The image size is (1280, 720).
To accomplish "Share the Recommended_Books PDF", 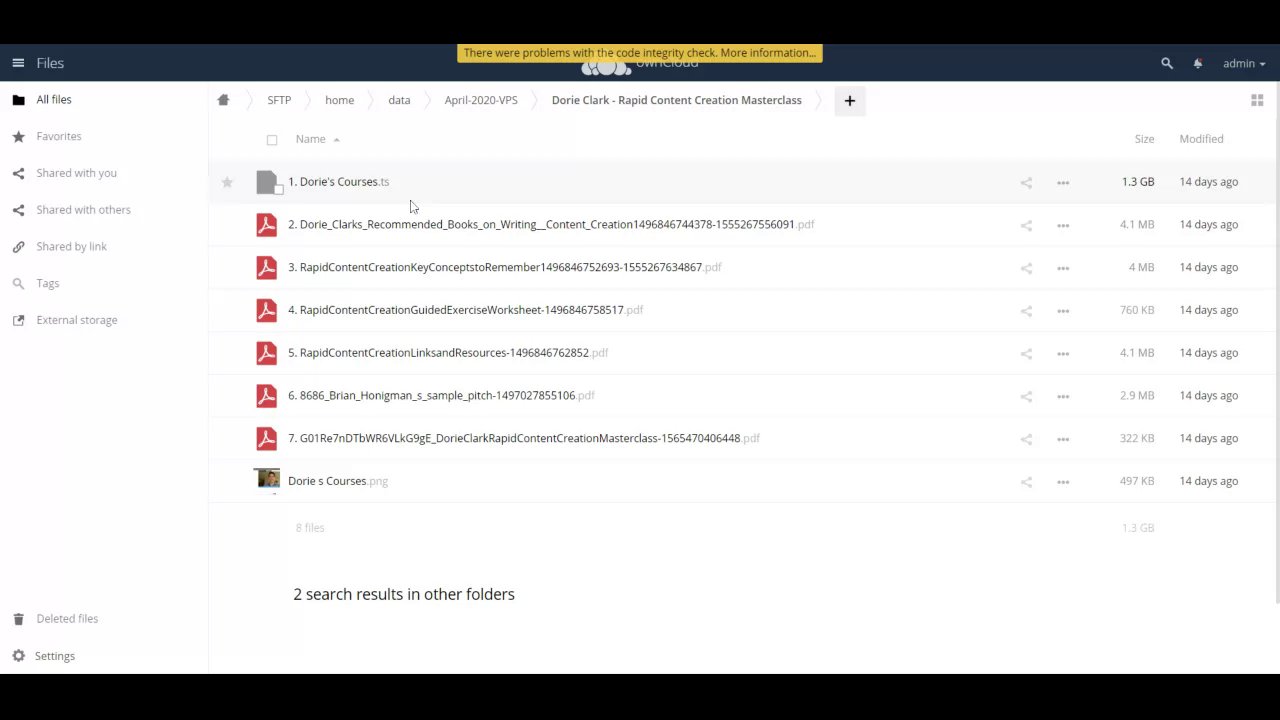I will (1026, 226).
